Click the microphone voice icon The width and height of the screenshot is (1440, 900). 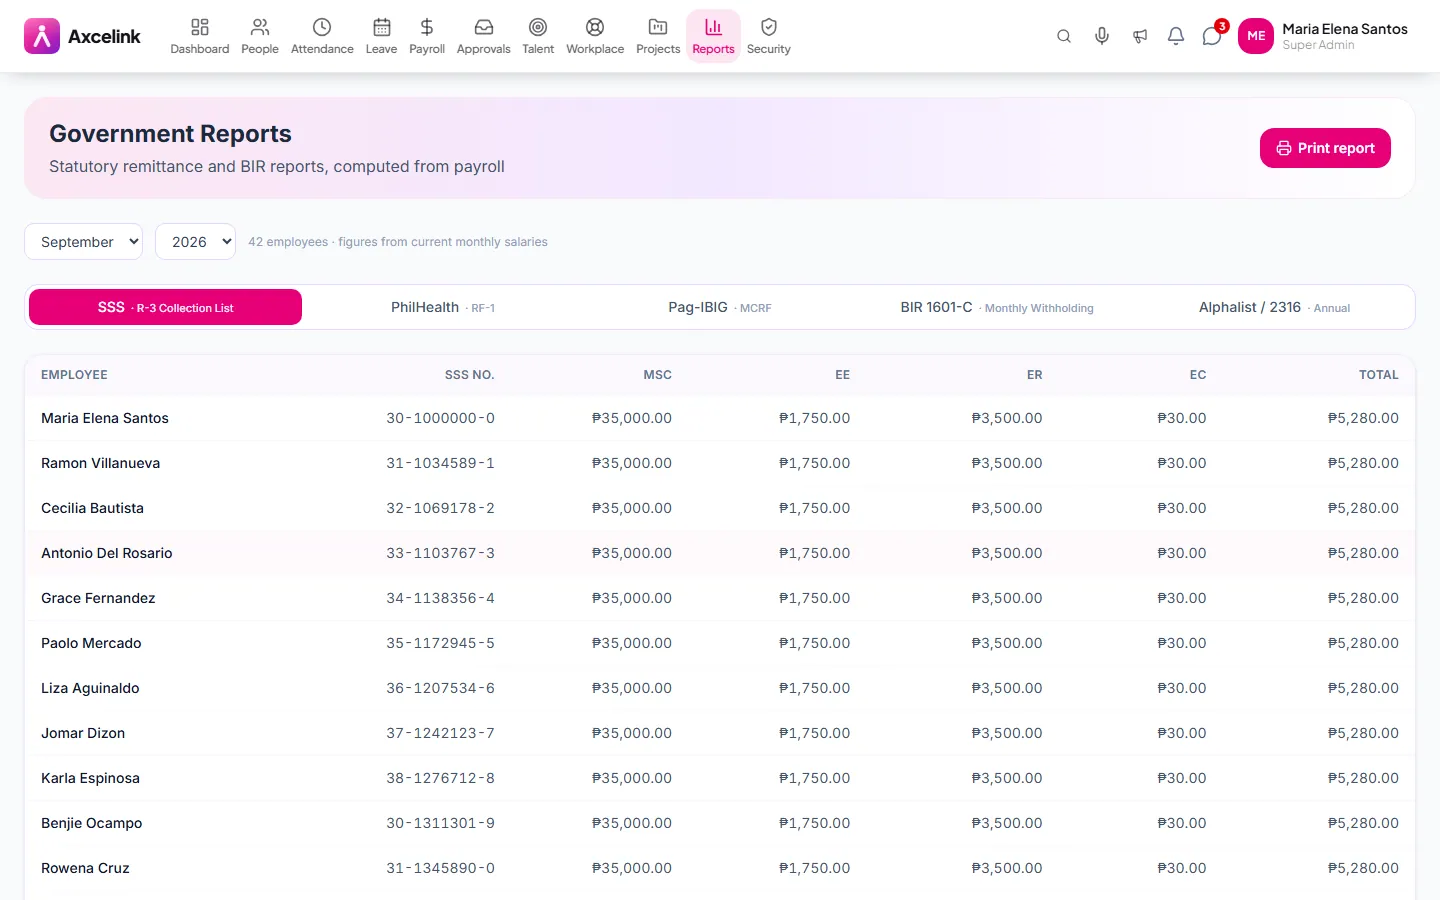[x=1102, y=36]
